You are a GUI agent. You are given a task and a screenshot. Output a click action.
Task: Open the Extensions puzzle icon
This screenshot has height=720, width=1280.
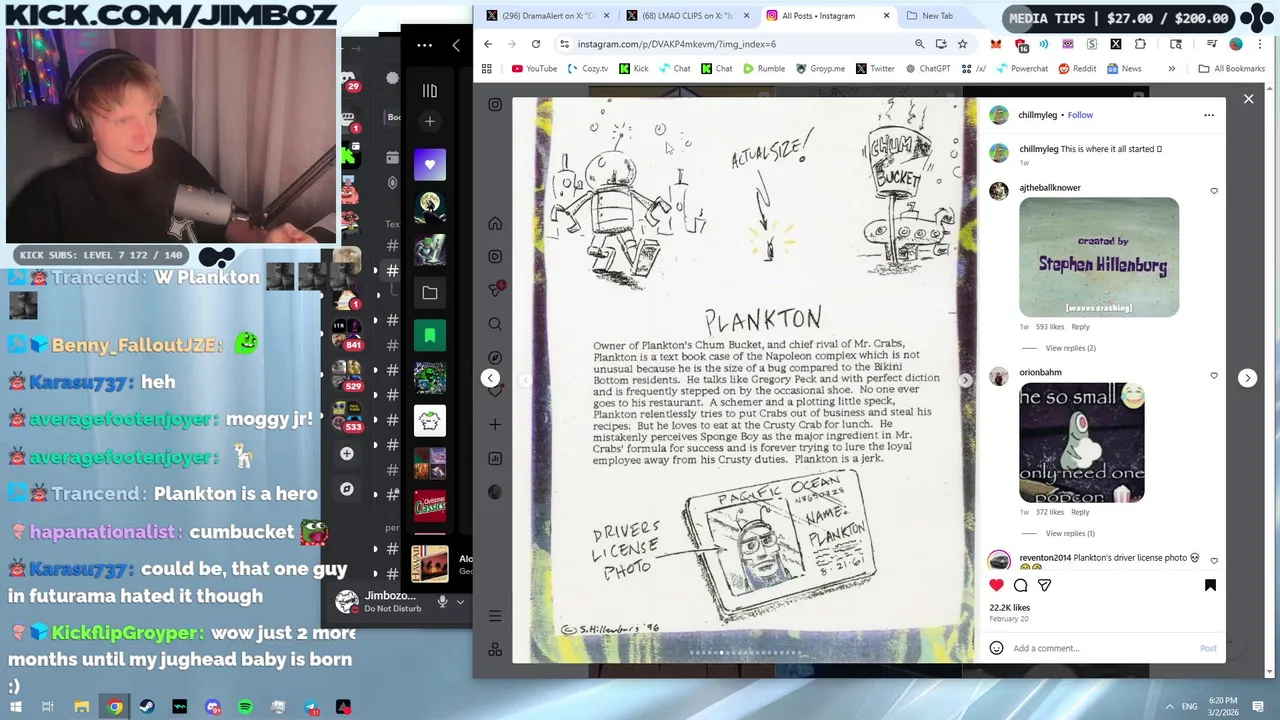[1140, 44]
